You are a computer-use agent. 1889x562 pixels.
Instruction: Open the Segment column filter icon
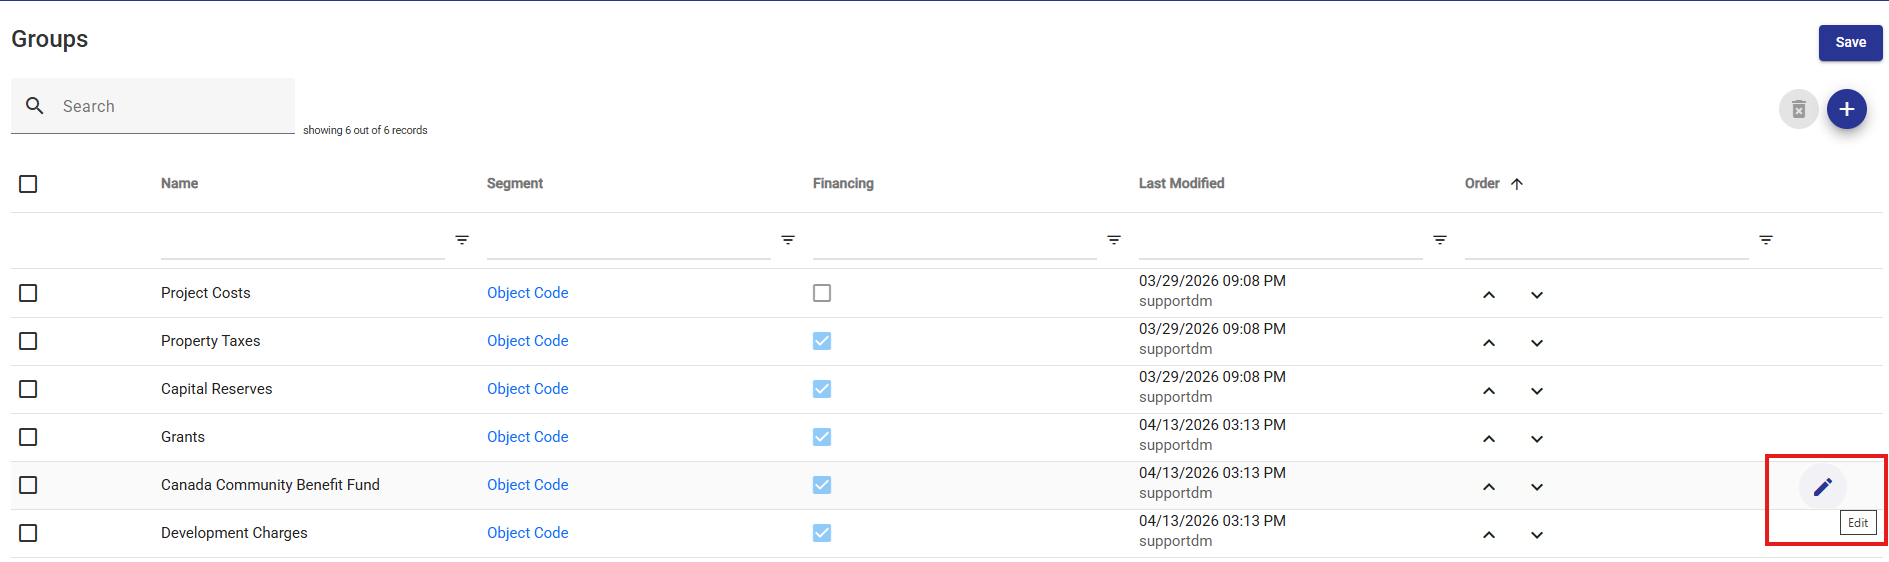(x=788, y=240)
